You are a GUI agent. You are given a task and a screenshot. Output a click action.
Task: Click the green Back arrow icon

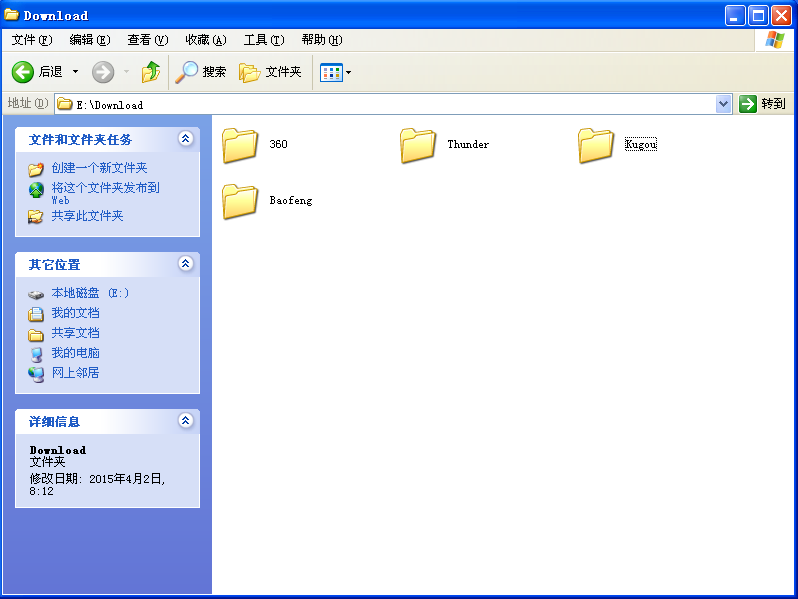pyautogui.click(x=23, y=72)
